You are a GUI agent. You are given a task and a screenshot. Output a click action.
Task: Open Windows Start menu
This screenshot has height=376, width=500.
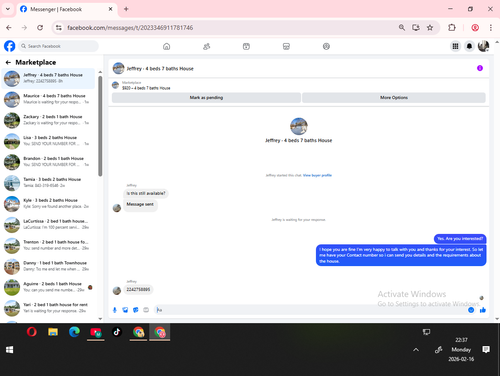pos(10,350)
